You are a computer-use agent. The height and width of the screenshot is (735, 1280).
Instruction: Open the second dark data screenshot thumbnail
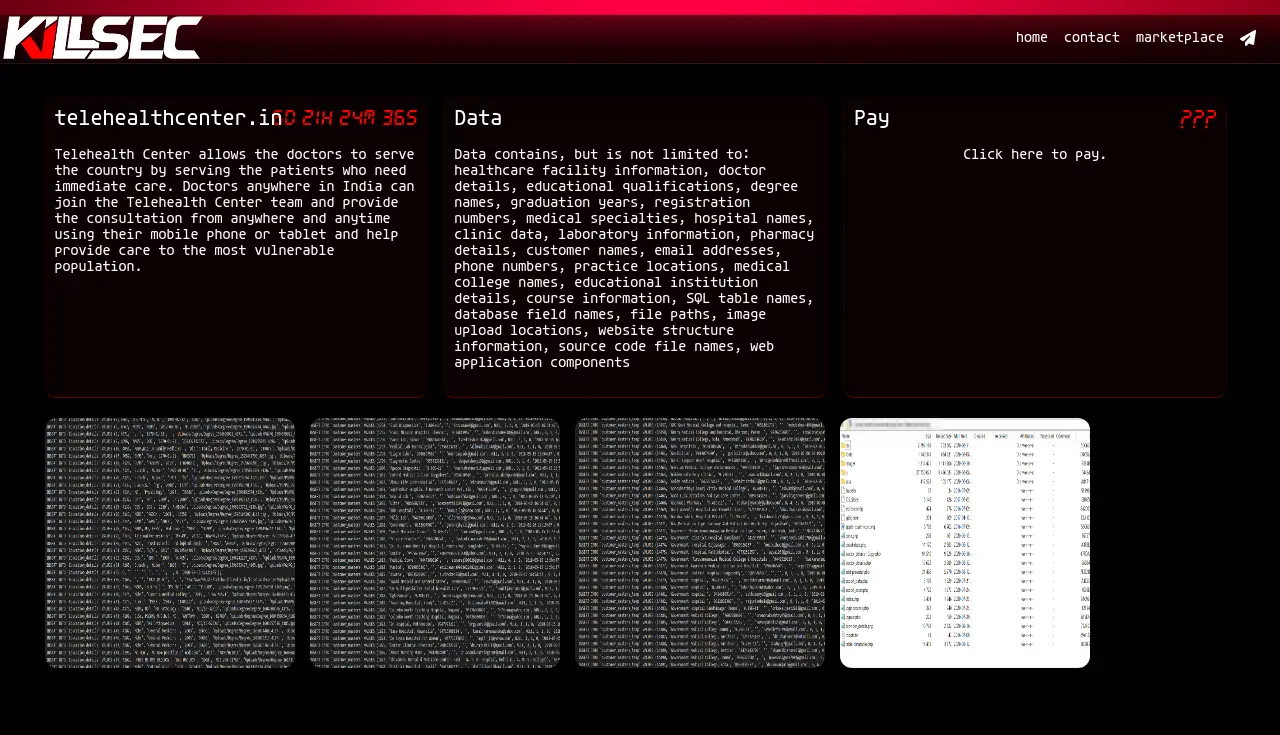click(435, 543)
